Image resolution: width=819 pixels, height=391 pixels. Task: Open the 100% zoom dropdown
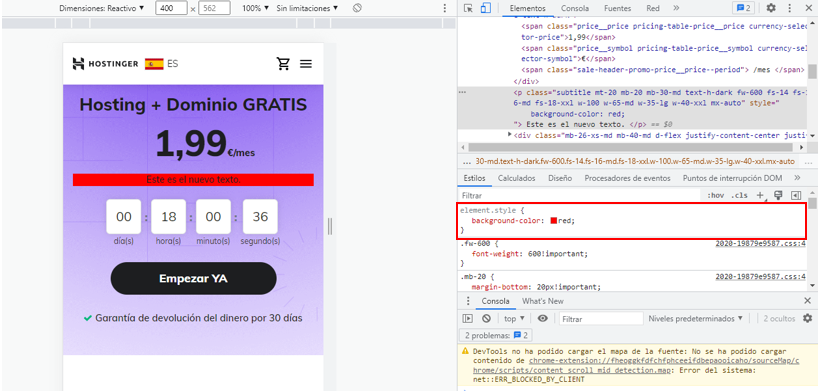(x=255, y=8)
